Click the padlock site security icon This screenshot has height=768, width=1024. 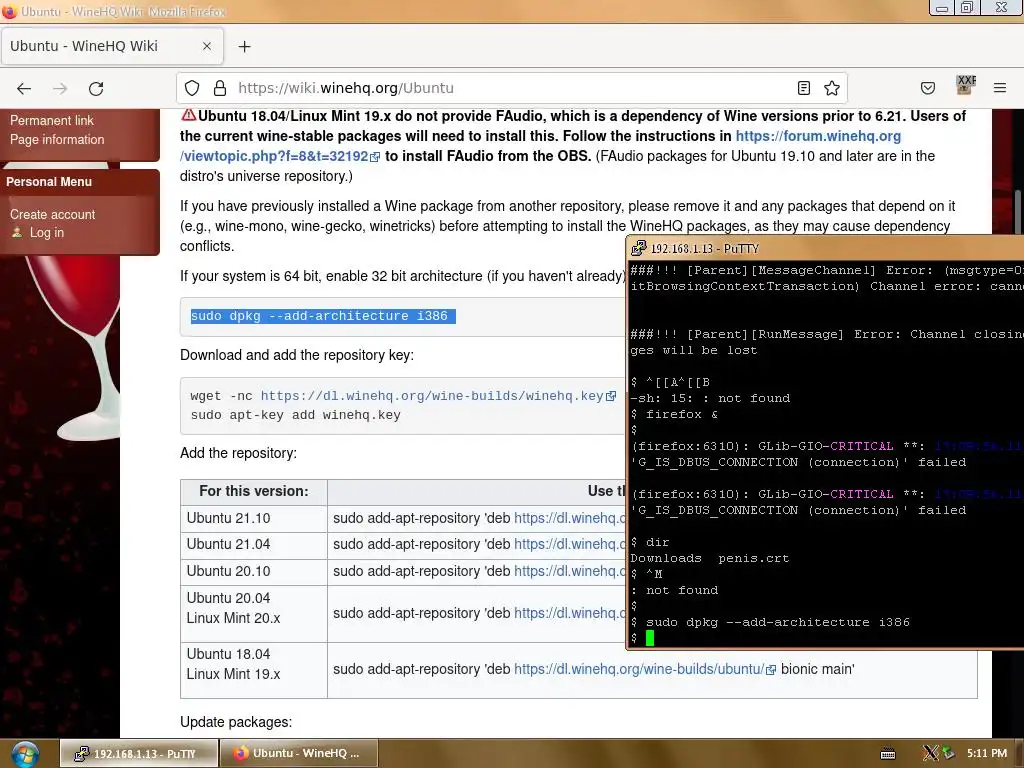click(x=220, y=88)
